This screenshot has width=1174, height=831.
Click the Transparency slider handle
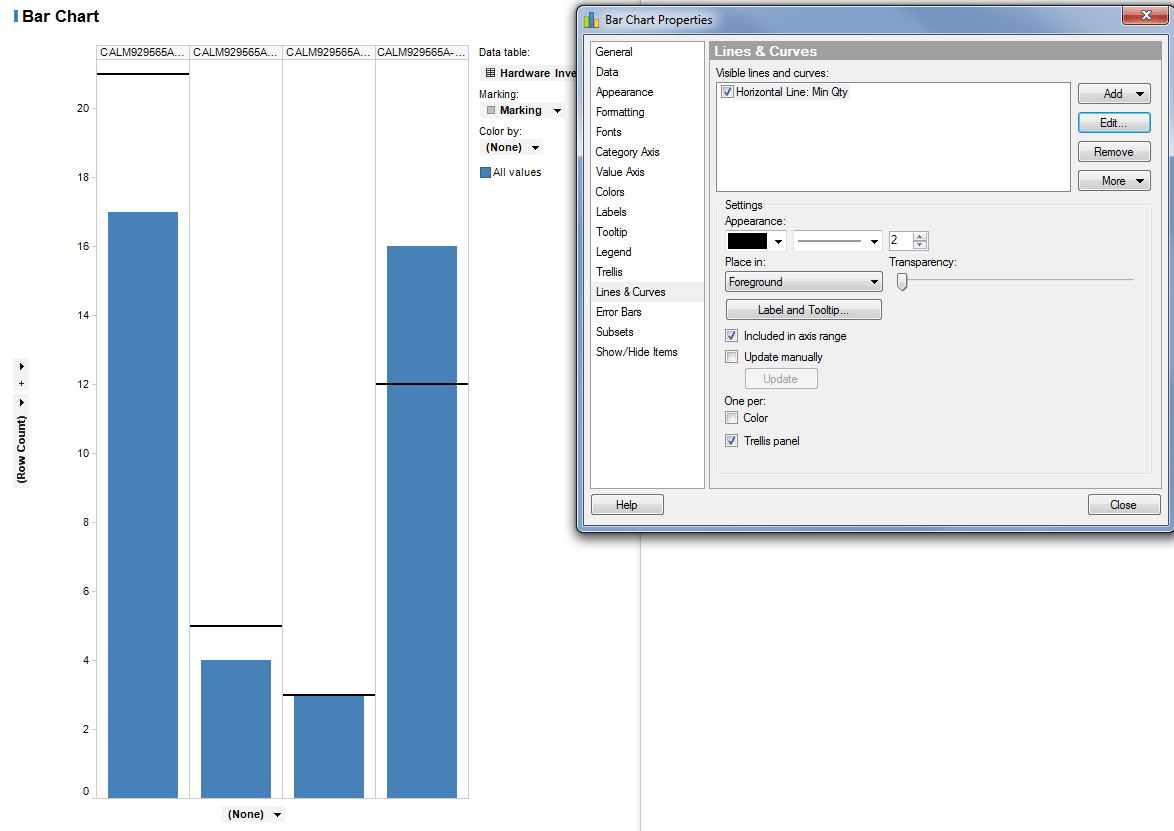[x=900, y=282]
